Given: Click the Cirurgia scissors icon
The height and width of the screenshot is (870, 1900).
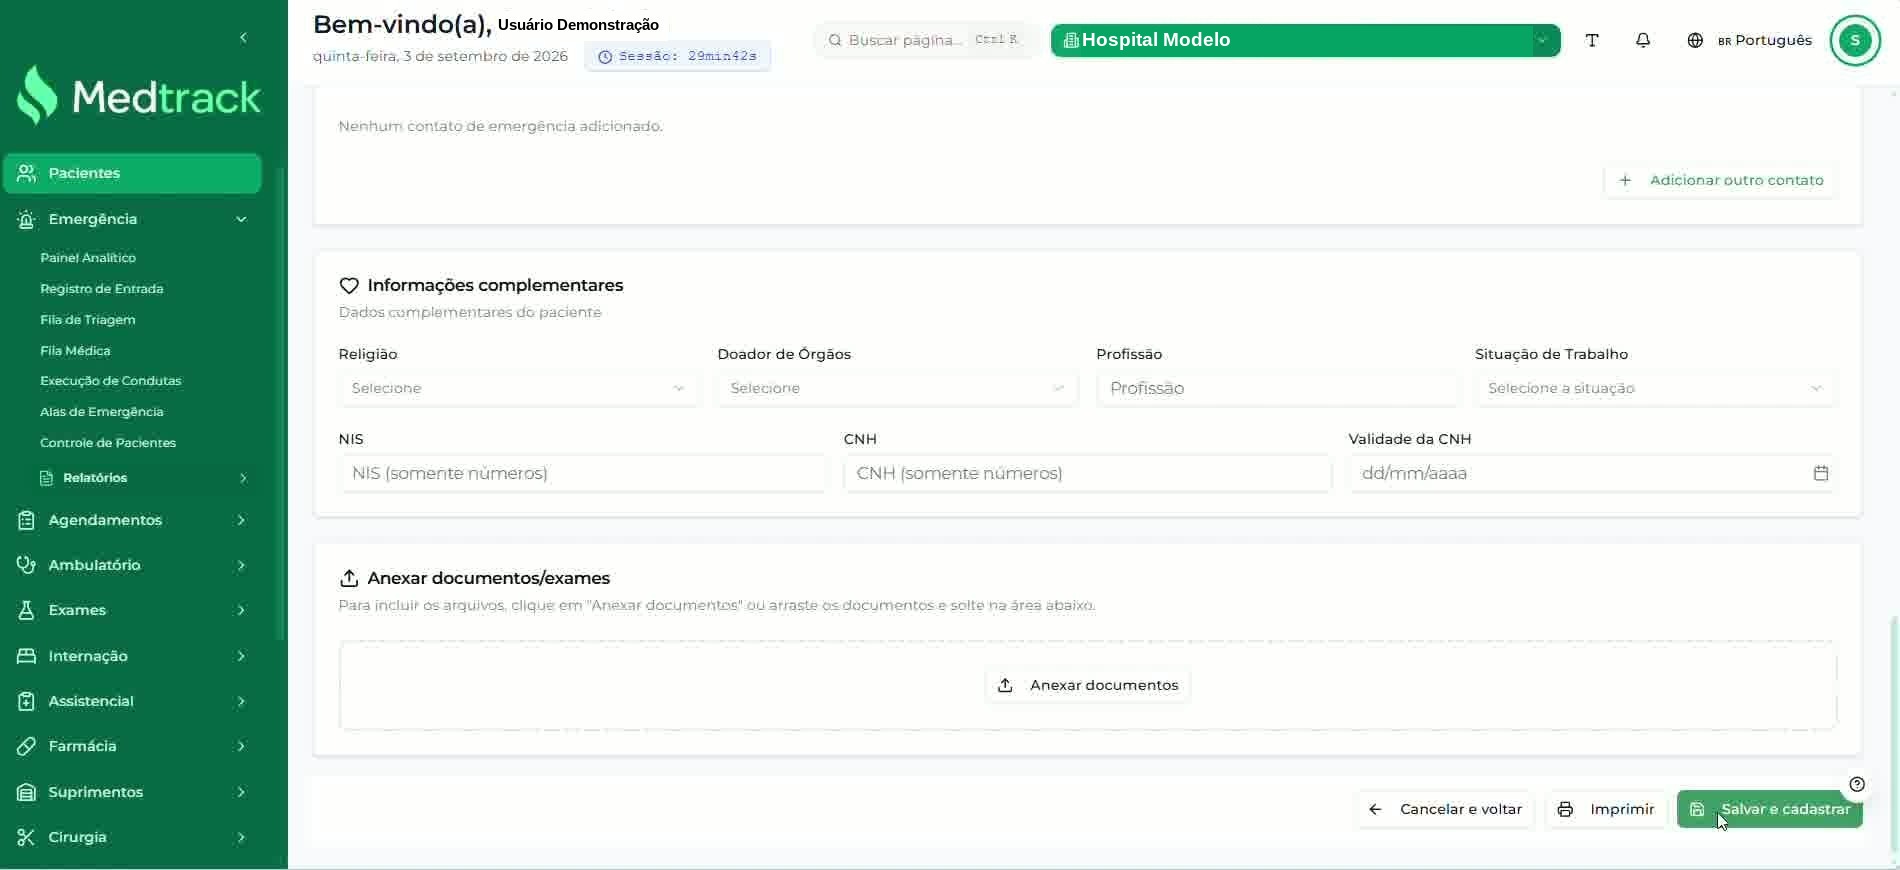Looking at the screenshot, I should pos(27,837).
